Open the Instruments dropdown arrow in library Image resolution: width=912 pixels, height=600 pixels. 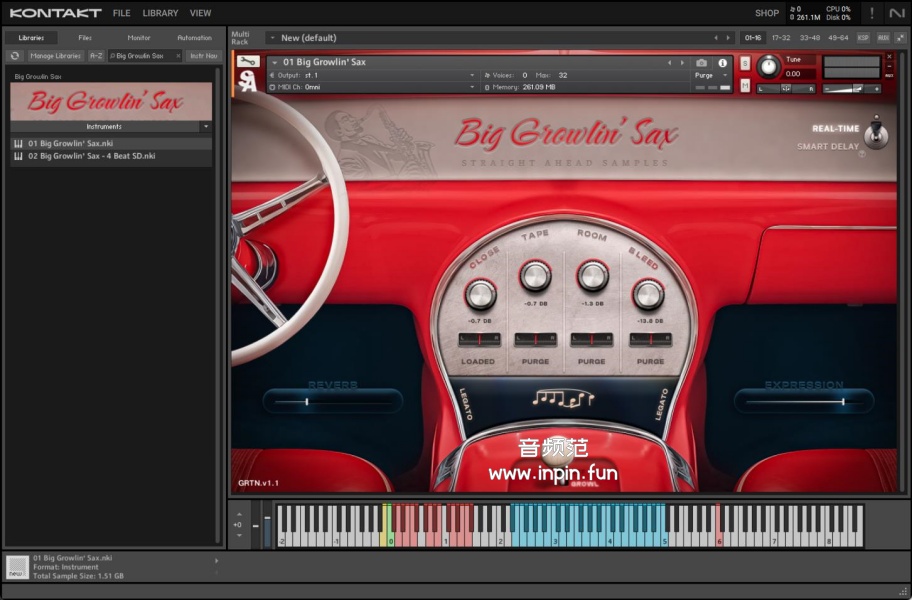pyautogui.click(x=206, y=126)
